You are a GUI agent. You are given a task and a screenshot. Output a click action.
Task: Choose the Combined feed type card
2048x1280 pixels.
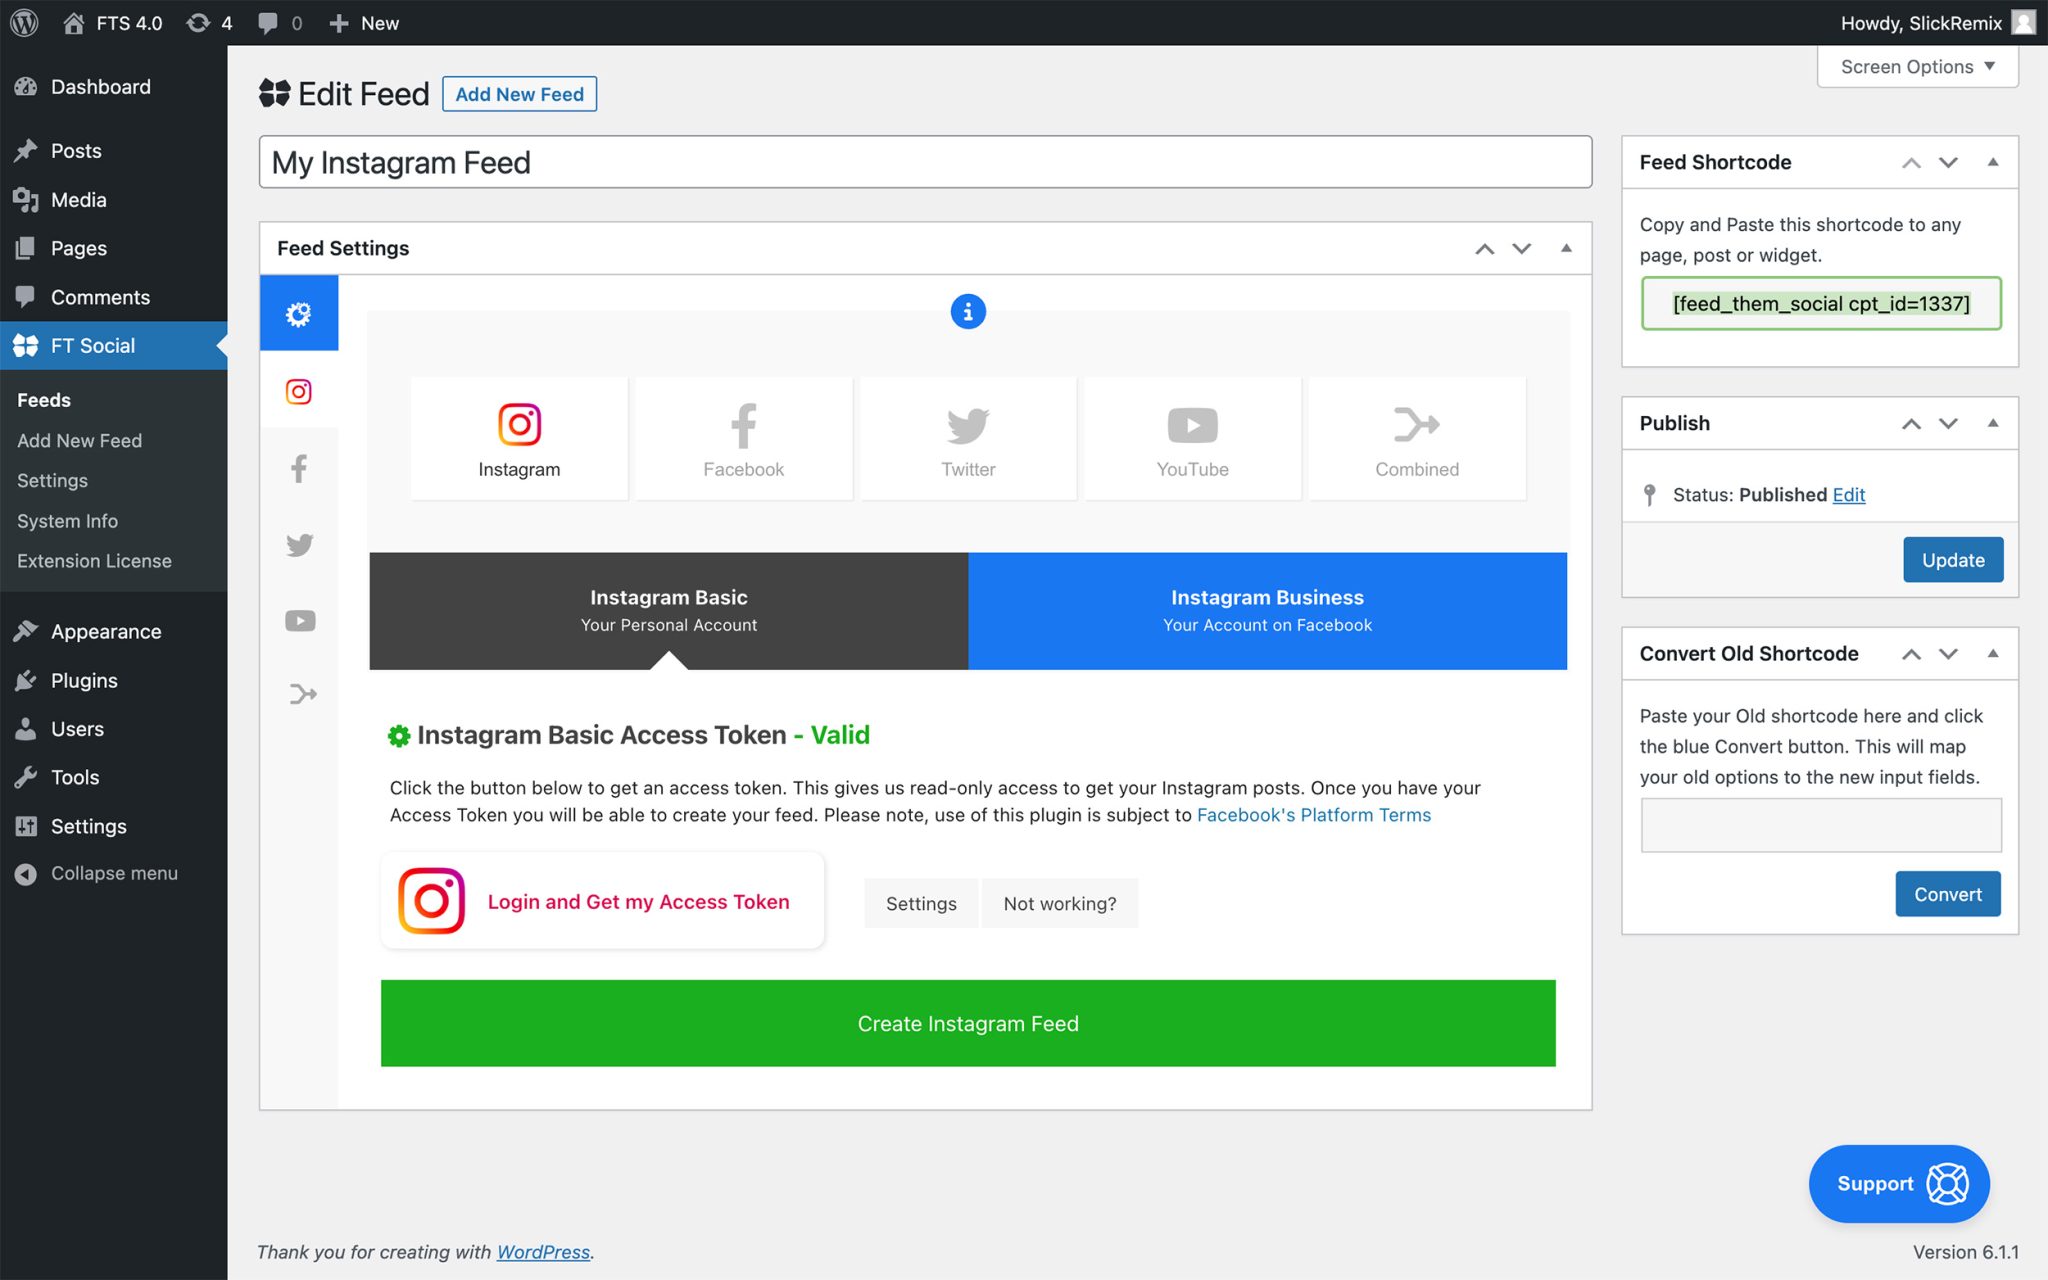click(1417, 439)
